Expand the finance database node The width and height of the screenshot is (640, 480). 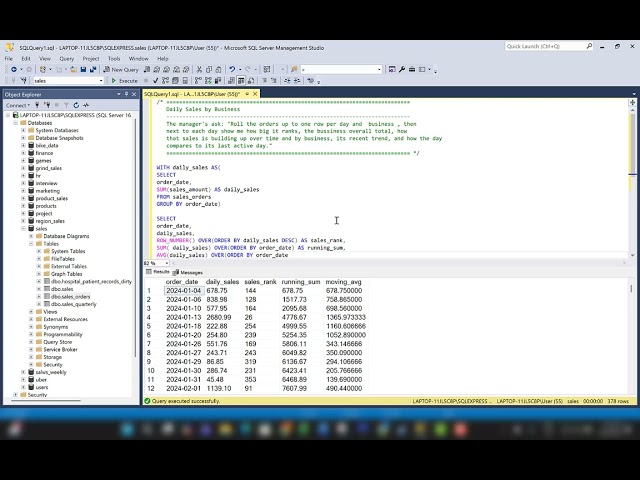(x=23, y=153)
